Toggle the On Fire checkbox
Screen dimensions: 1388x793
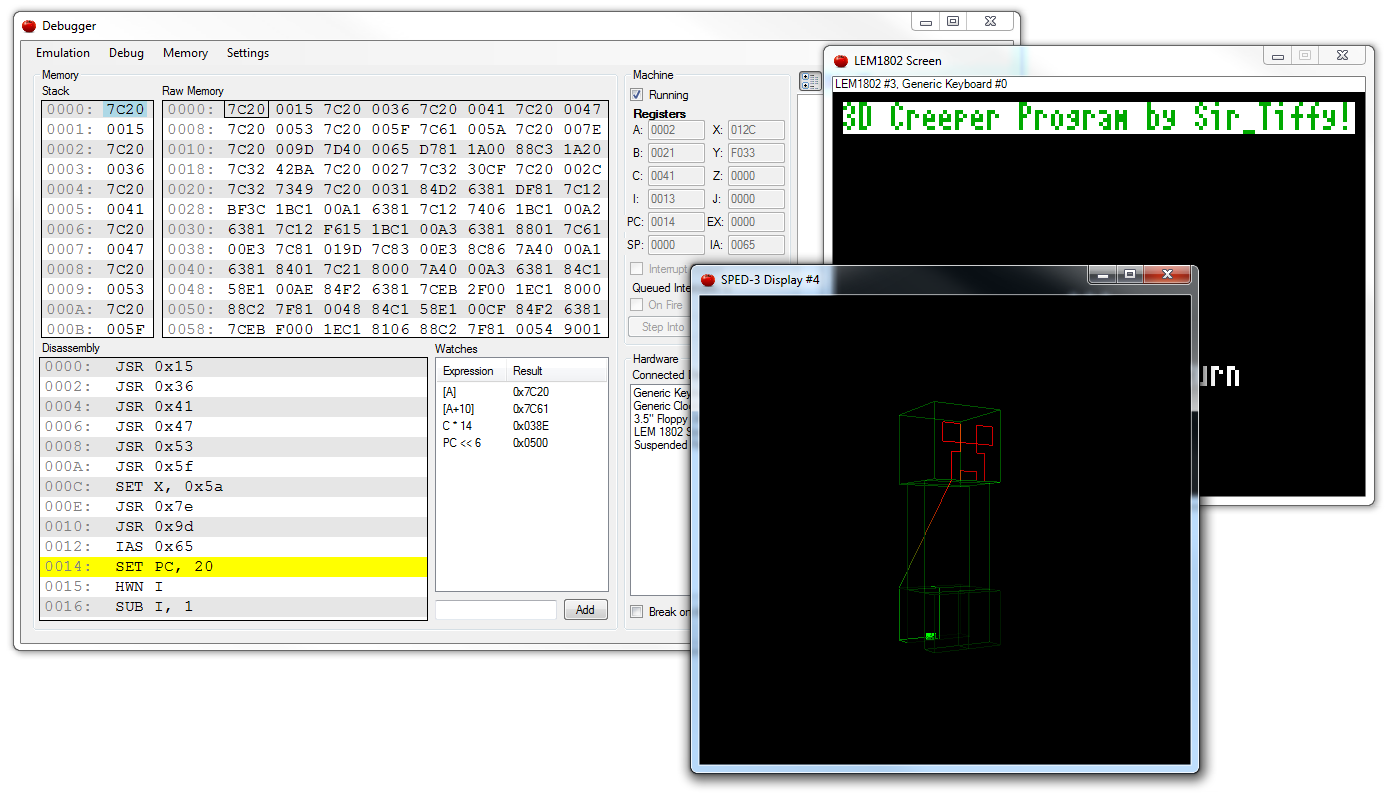(x=637, y=305)
